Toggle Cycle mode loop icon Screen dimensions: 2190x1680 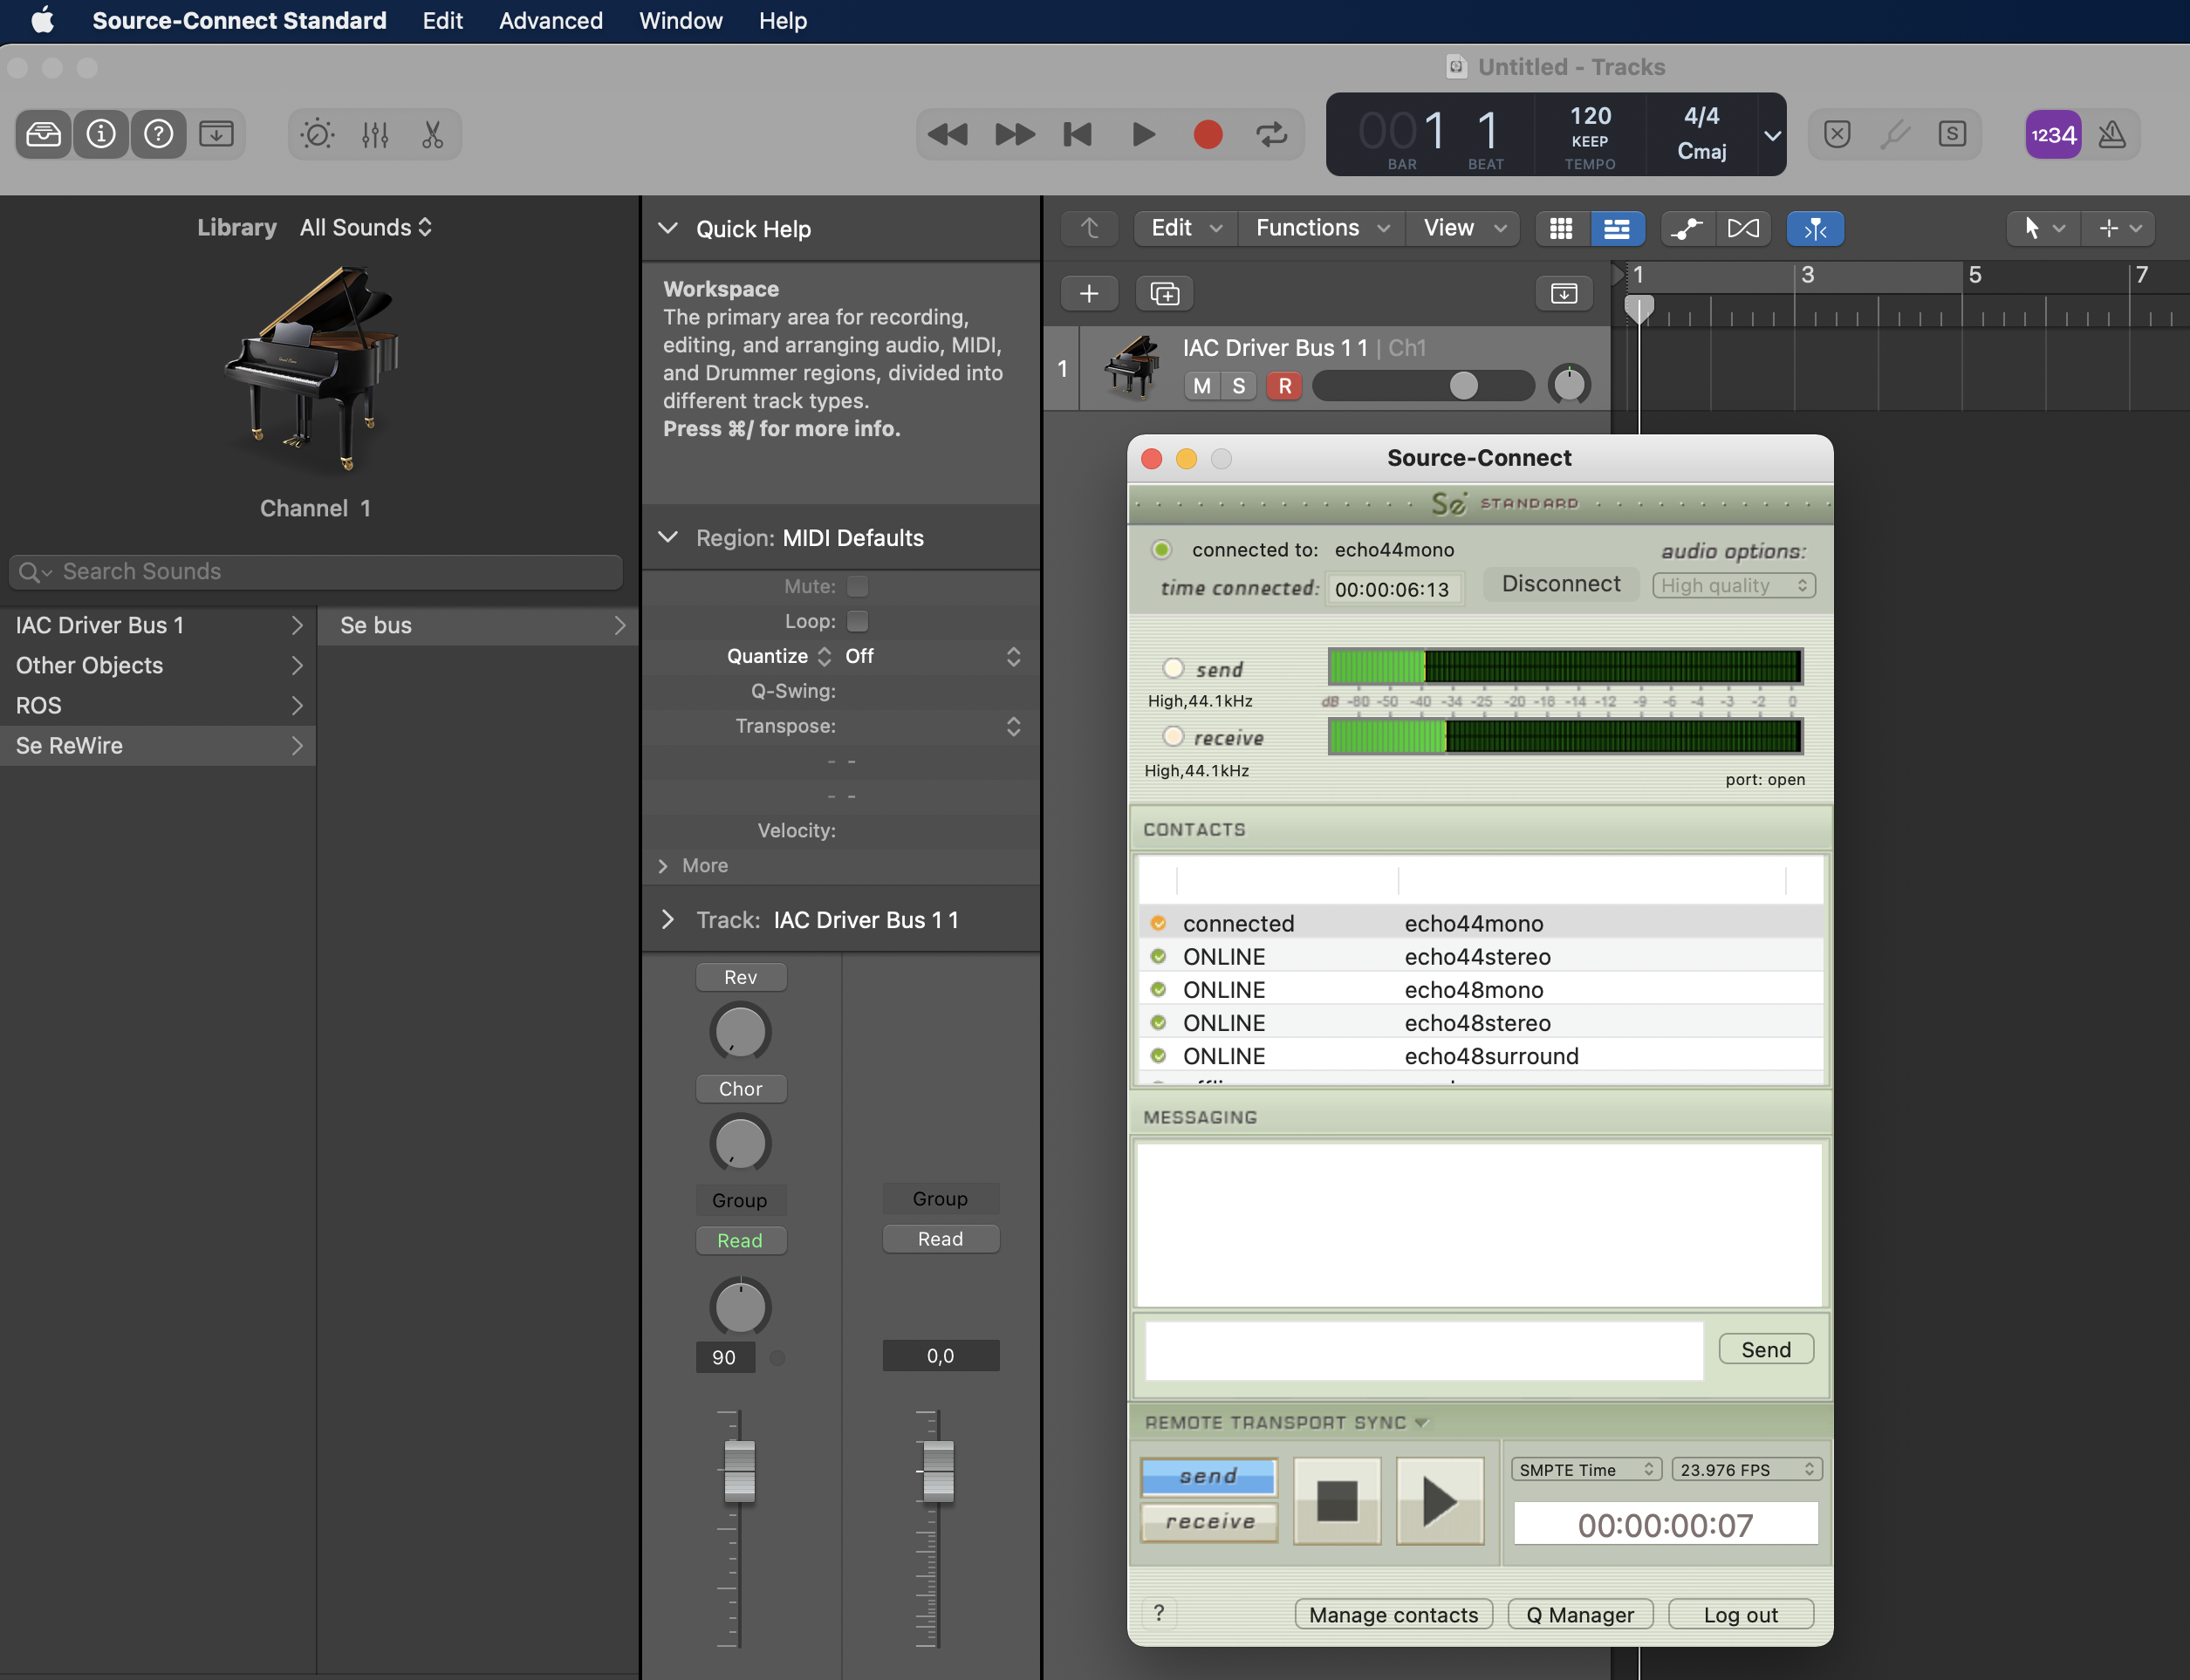pyautogui.click(x=1271, y=134)
